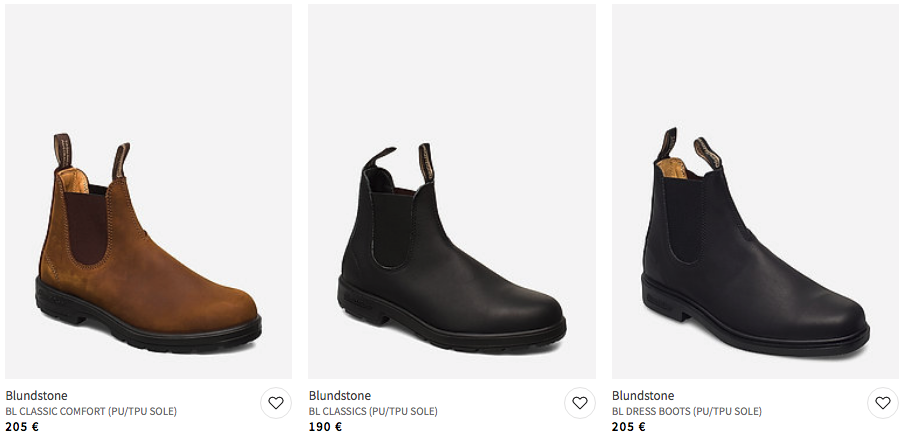Screen dimensions: 912x440
Task: Click the 205 € price of Classic Comfort
Action: click(x=22, y=427)
